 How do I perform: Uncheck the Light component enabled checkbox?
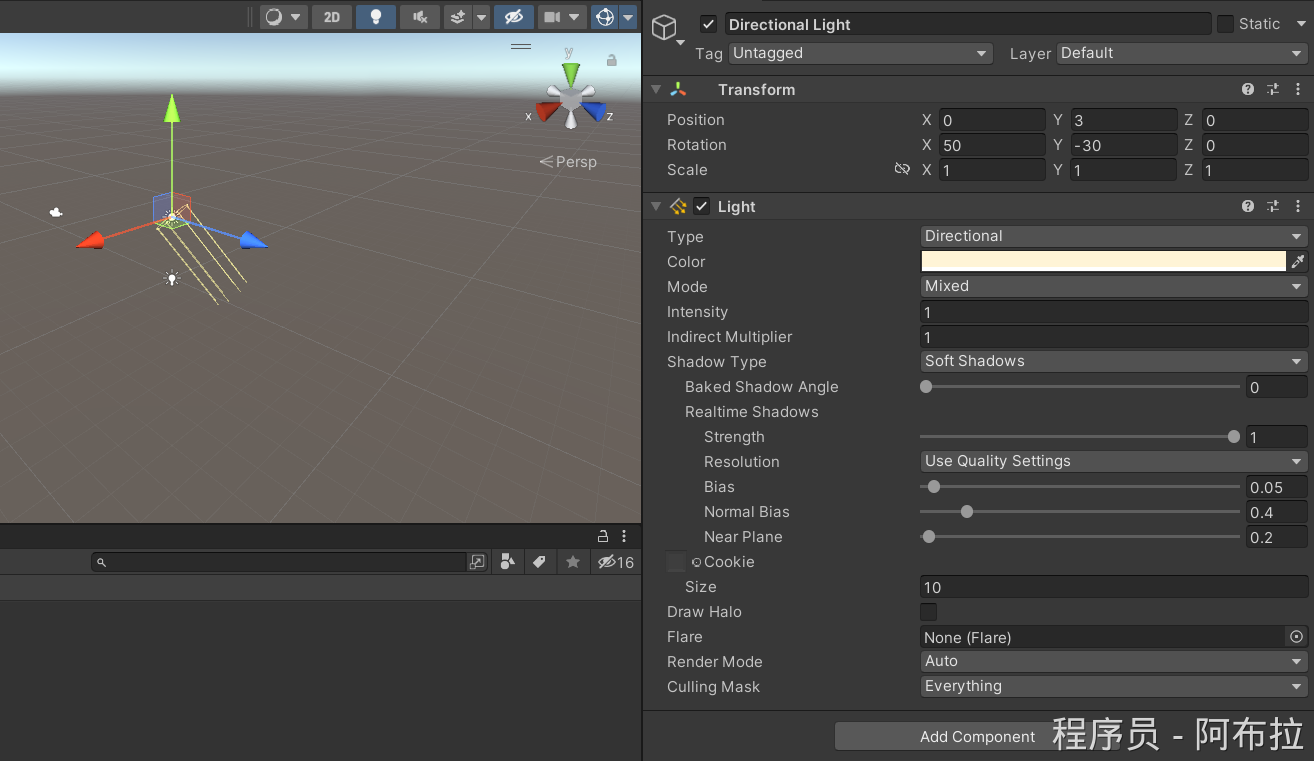coord(702,207)
